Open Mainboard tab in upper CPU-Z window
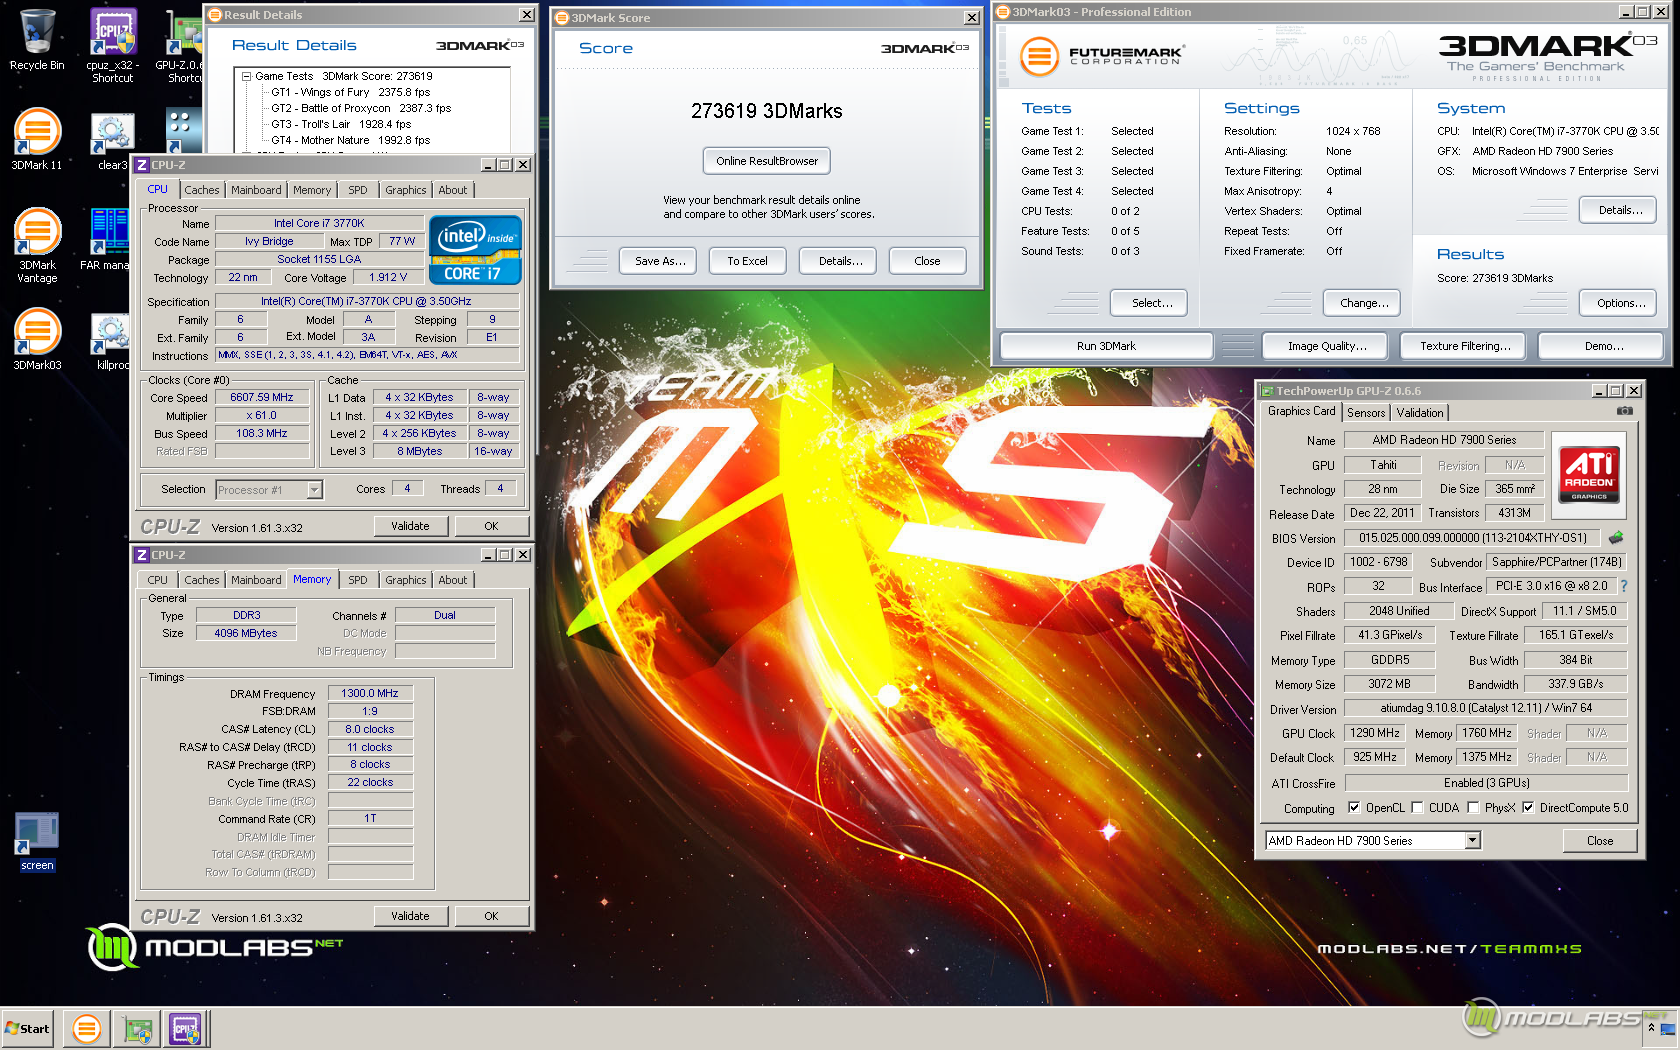This screenshot has width=1680, height=1050. coord(256,190)
